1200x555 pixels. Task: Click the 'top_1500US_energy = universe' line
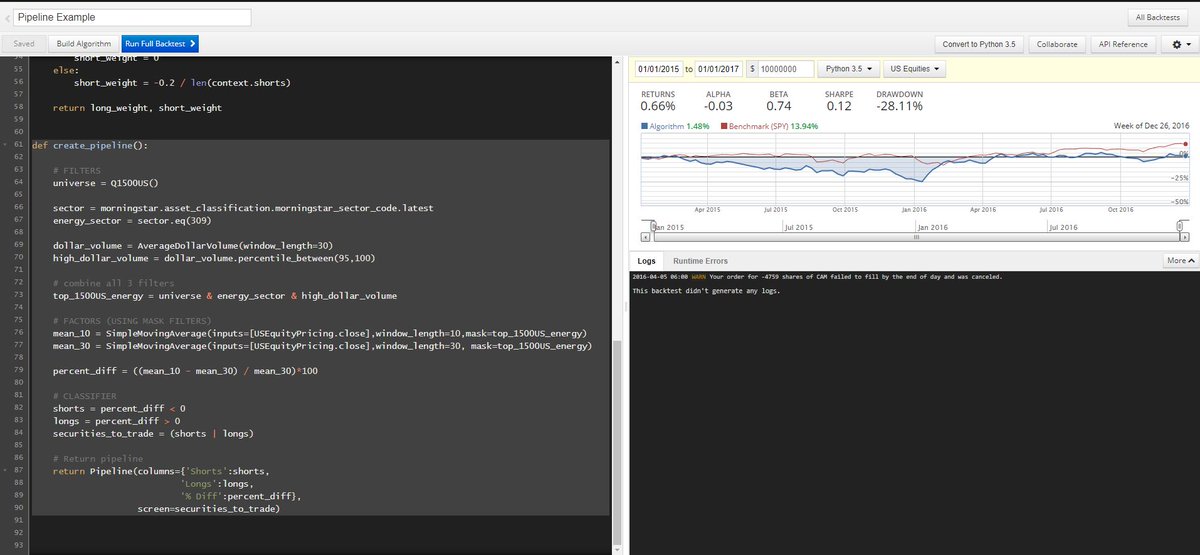pyautogui.click(x=225, y=296)
